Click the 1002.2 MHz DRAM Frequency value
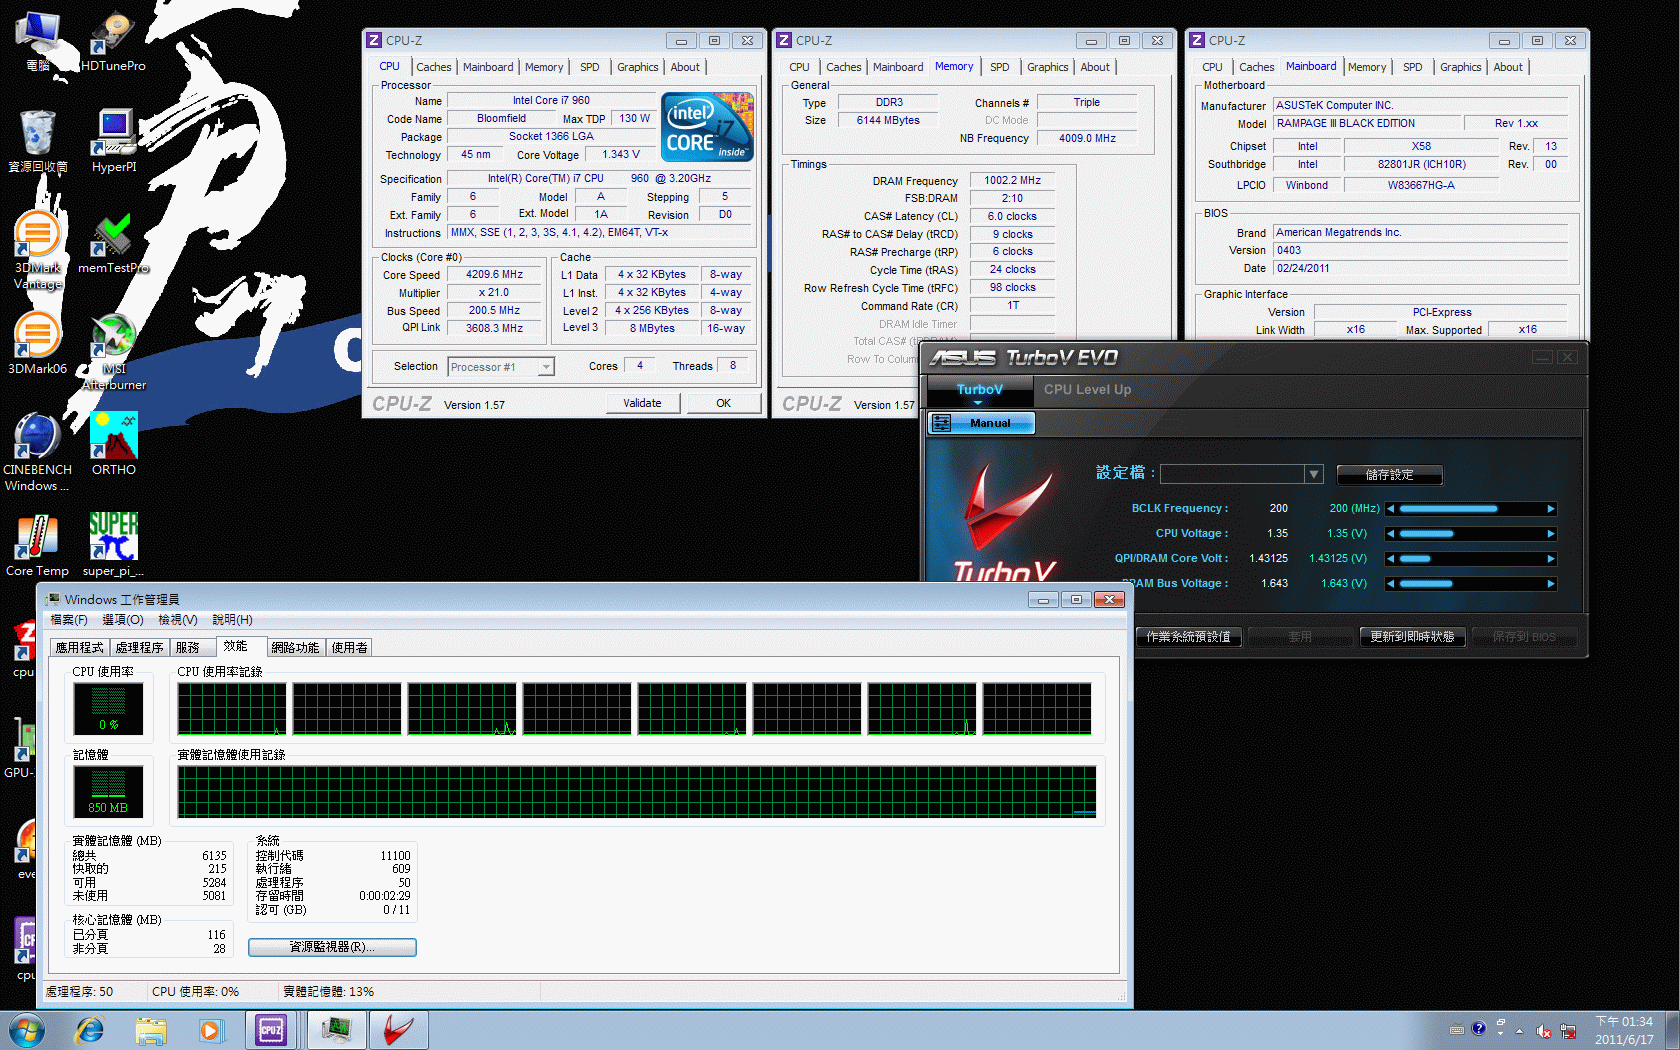This screenshot has width=1680, height=1050. coord(1012,181)
